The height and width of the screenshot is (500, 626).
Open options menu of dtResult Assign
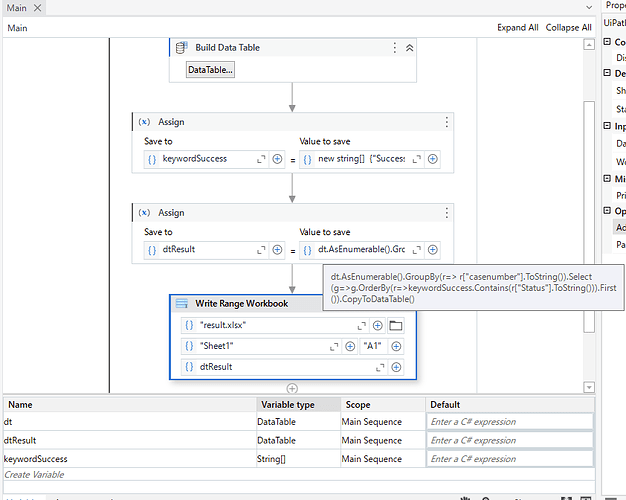pos(446,212)
